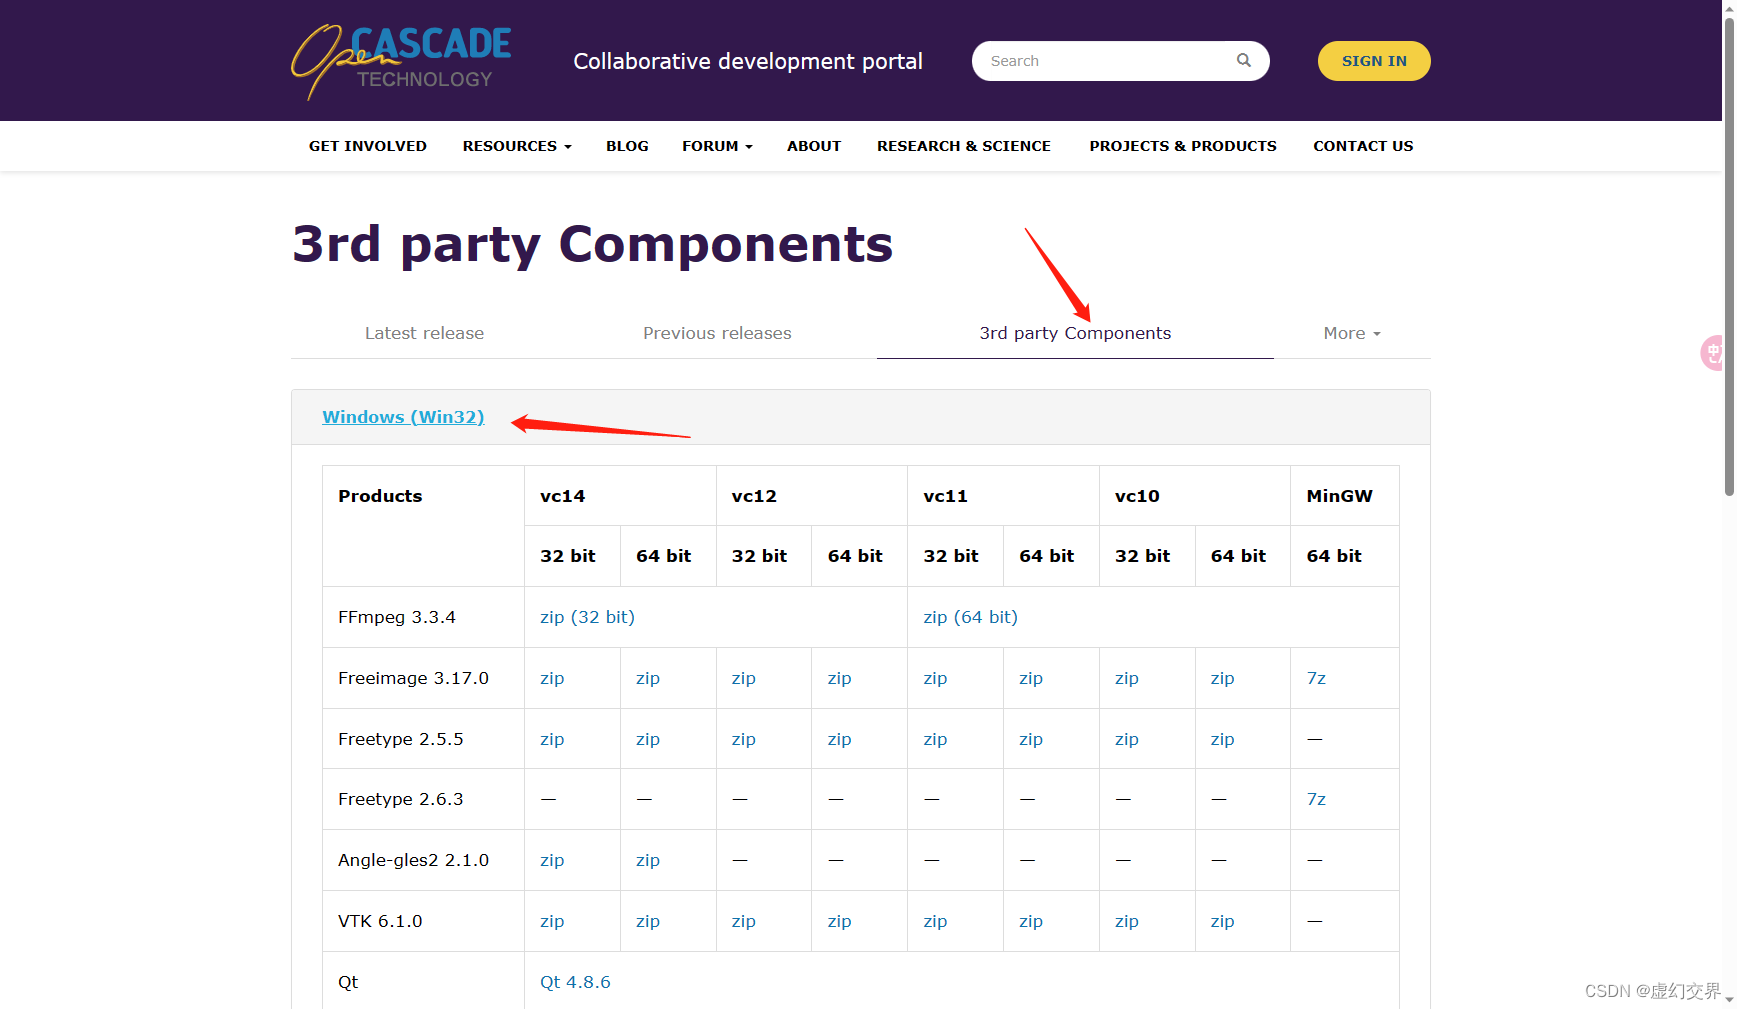Click the SIGN IN button
Image resolution: width=1737 pixels, height=1009 pixels.
(x=1373, y=60)
